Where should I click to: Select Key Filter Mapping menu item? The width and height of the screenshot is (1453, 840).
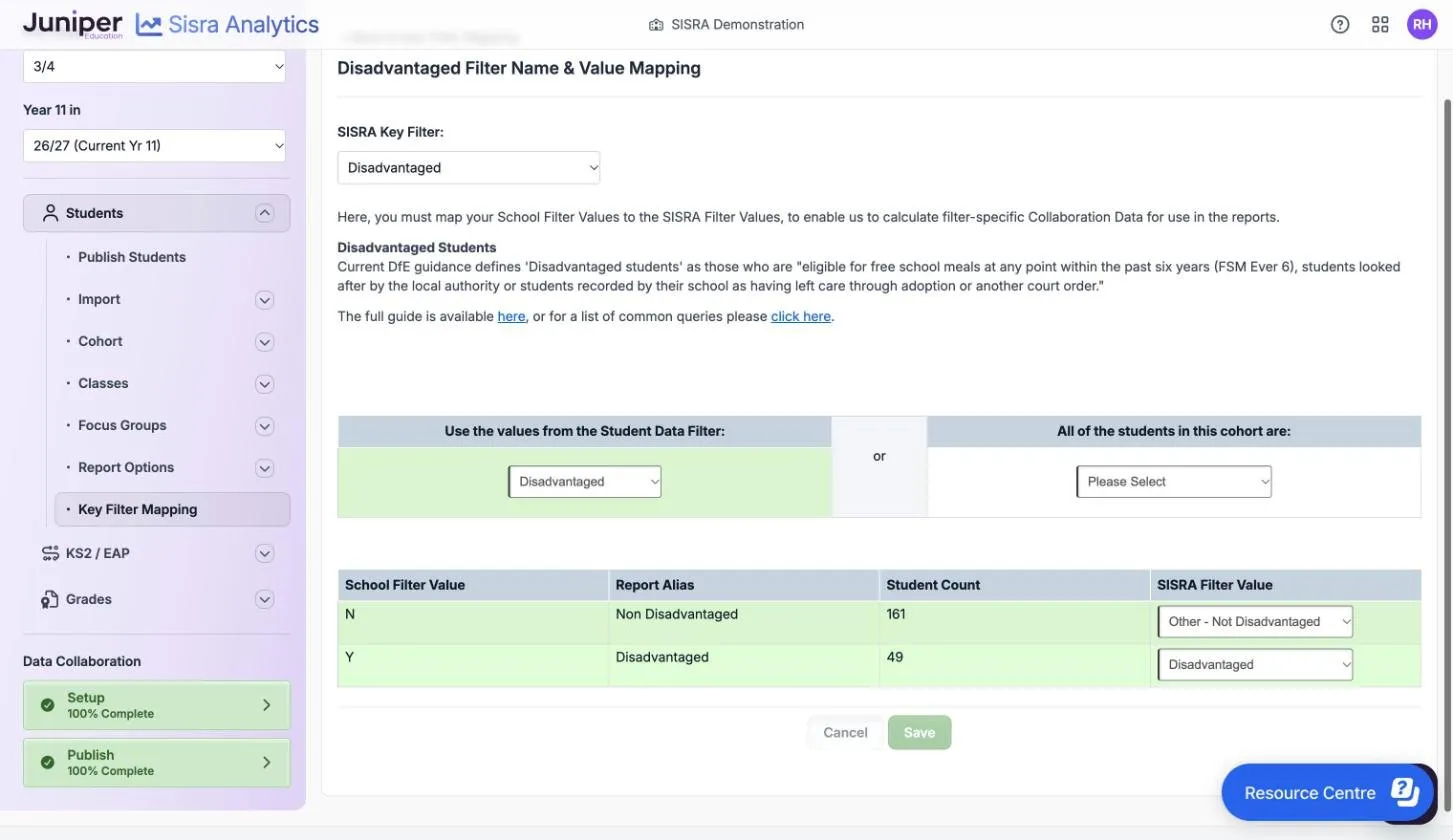point(172,509)
